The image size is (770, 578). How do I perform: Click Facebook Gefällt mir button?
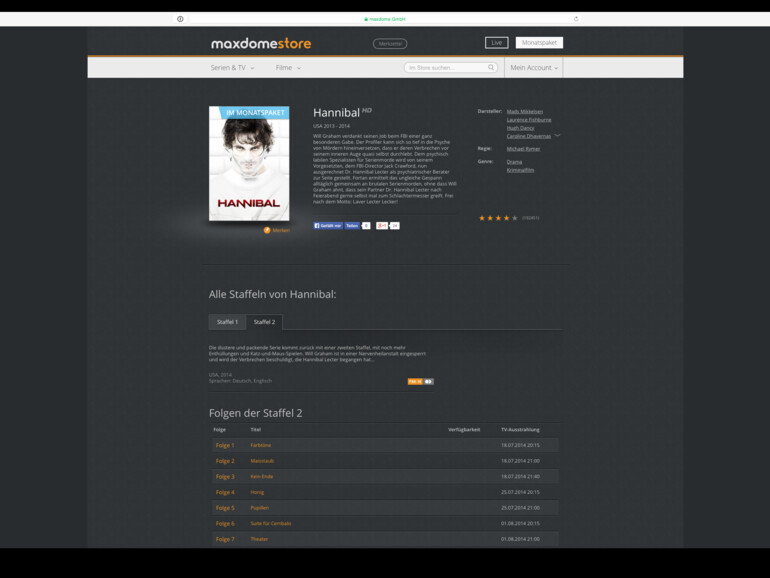coord(328,225)
